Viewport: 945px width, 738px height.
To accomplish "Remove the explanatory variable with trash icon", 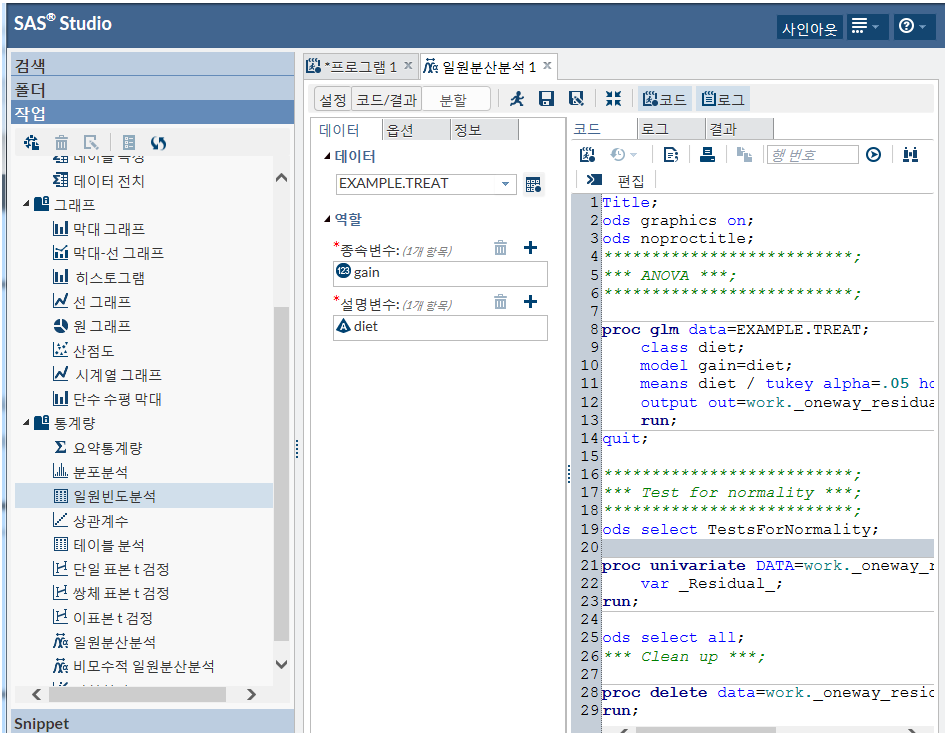I will coord(500,302).
